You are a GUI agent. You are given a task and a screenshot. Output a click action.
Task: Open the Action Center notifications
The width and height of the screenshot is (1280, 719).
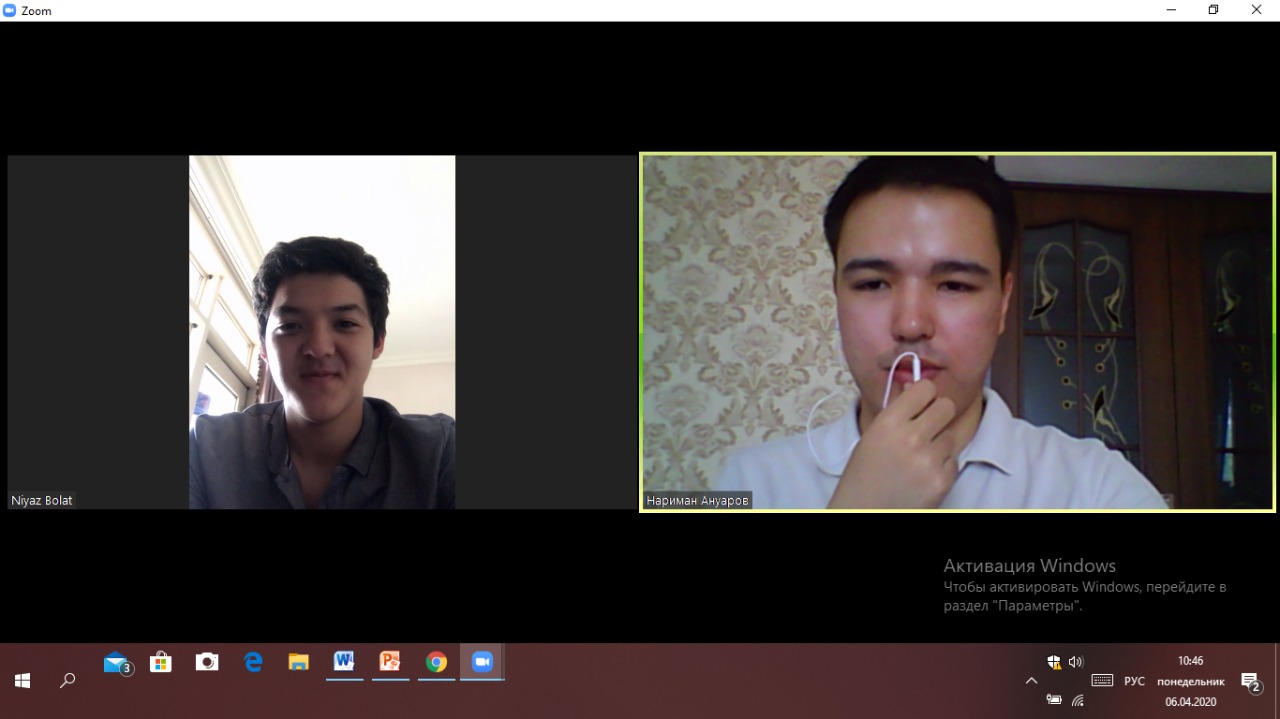click(1251, 681)
